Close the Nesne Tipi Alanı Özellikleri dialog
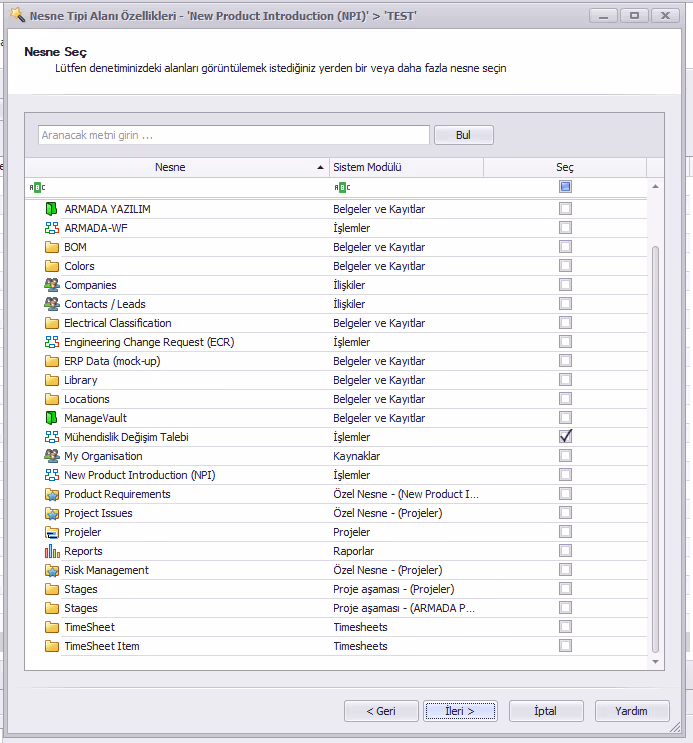693x743 pixels. tap(665, 16)
